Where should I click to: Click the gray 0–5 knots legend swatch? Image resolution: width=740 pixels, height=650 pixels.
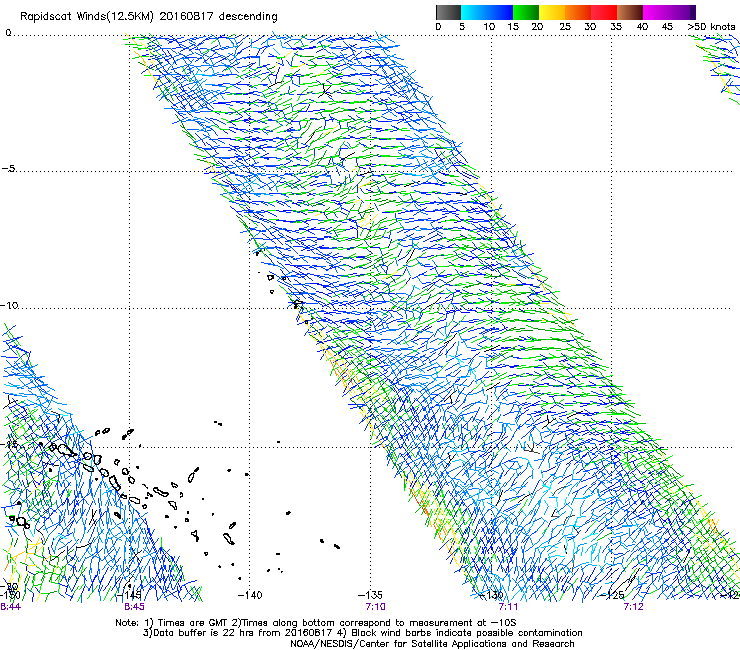pyautogui.click(x=448, y=12)
